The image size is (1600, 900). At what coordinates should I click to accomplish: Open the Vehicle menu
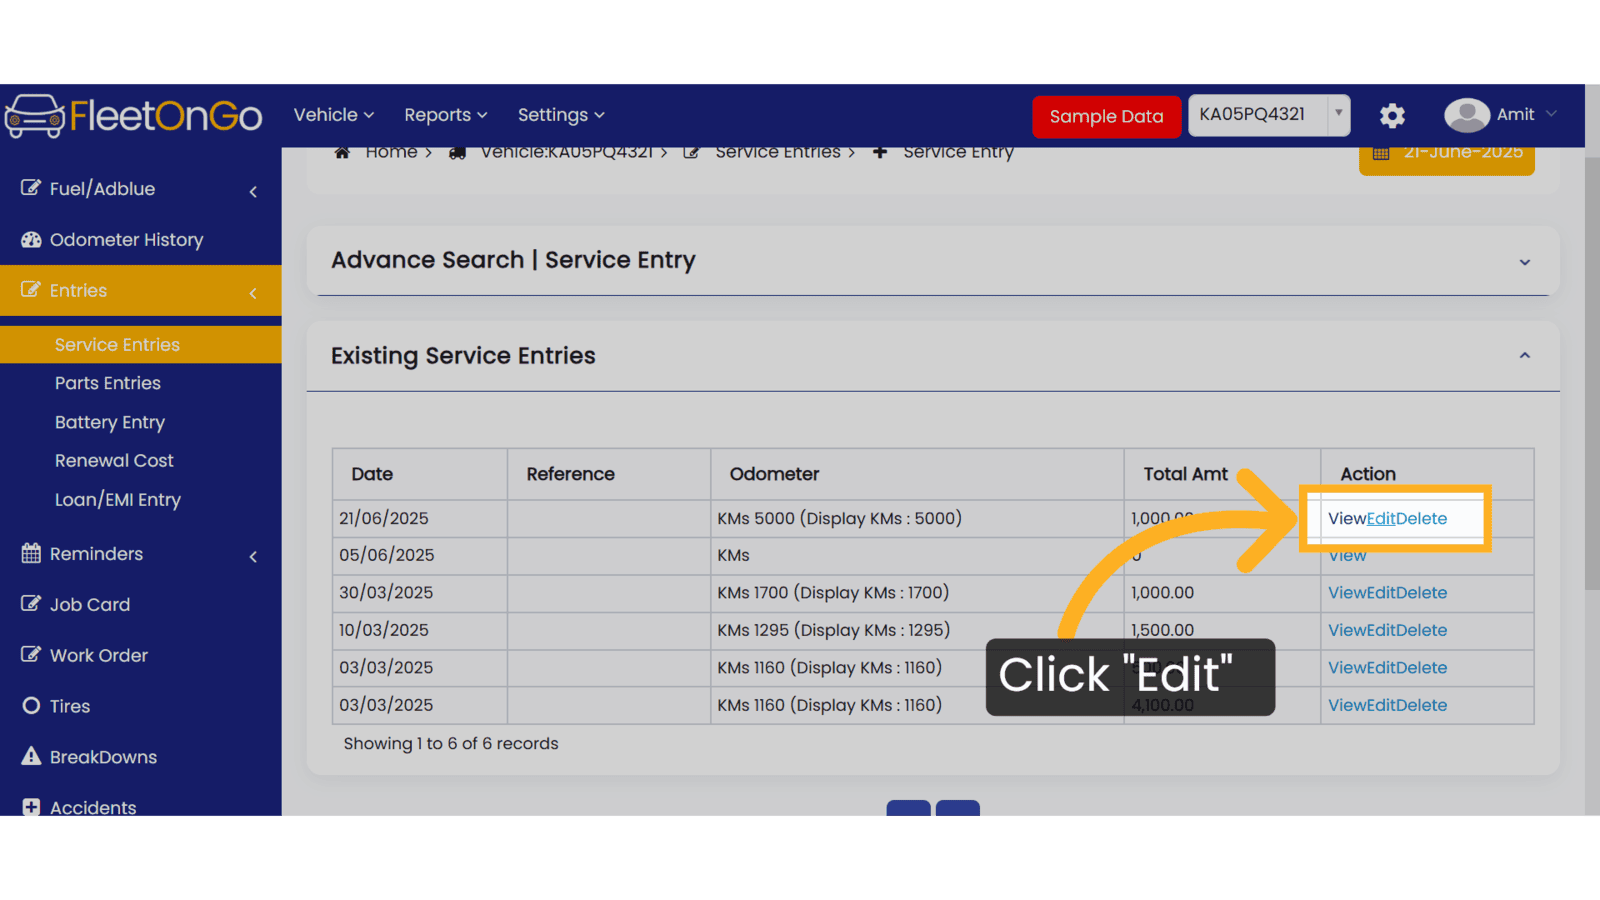(x=333, y=115)
